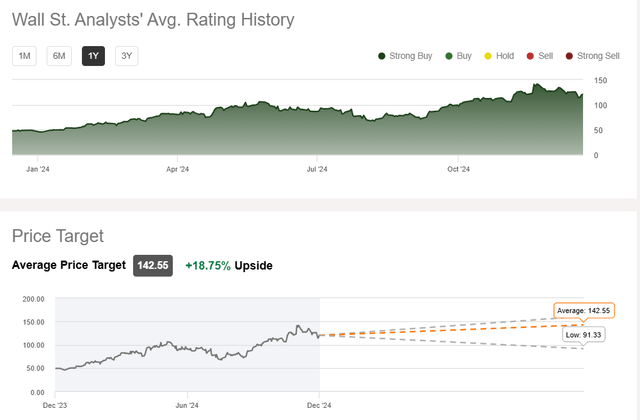Click the Oct '24 axis marker

(458, 169)
